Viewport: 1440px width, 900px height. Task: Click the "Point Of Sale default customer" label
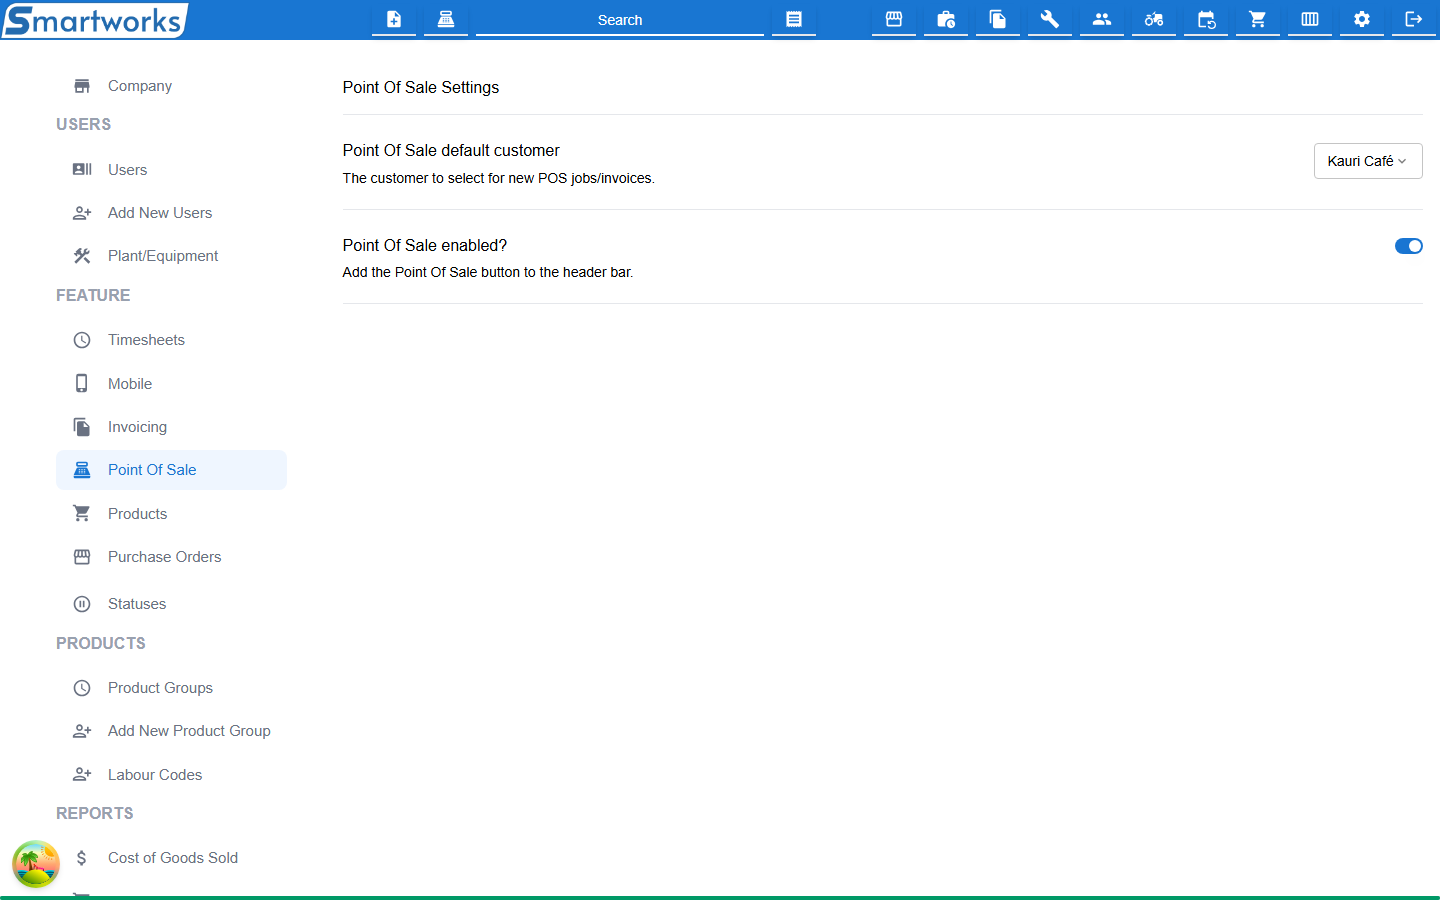(x=451, y=151)
